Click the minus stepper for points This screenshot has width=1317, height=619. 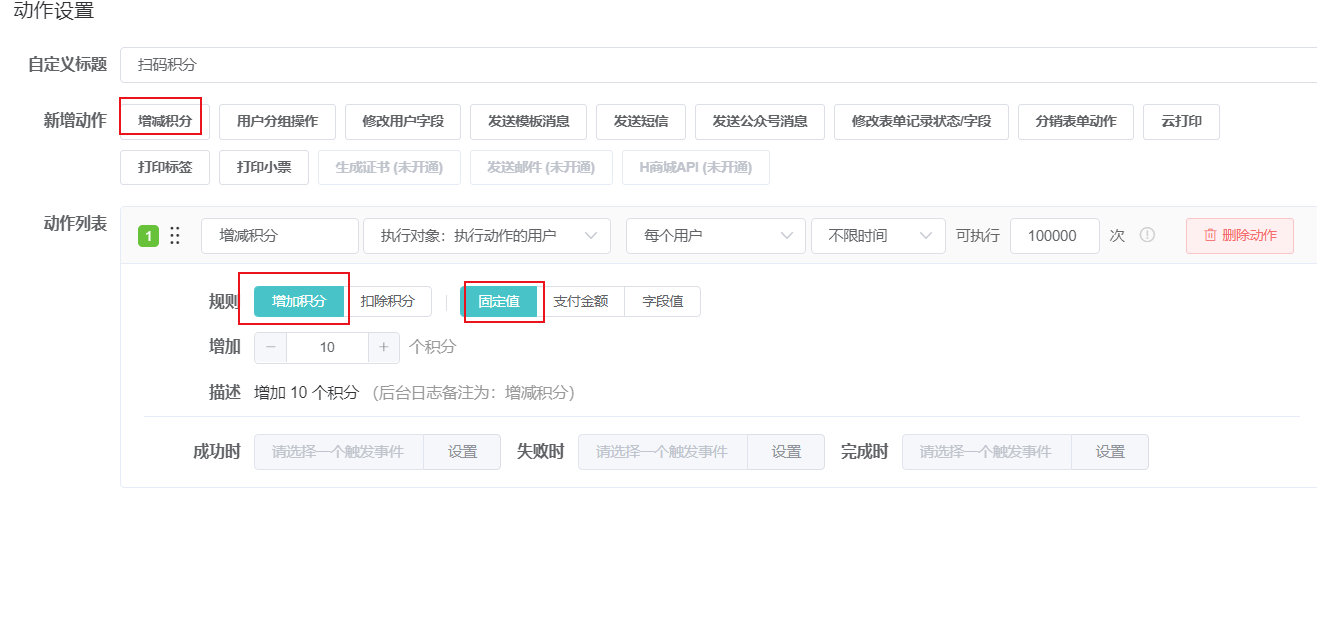pos(271,348)
